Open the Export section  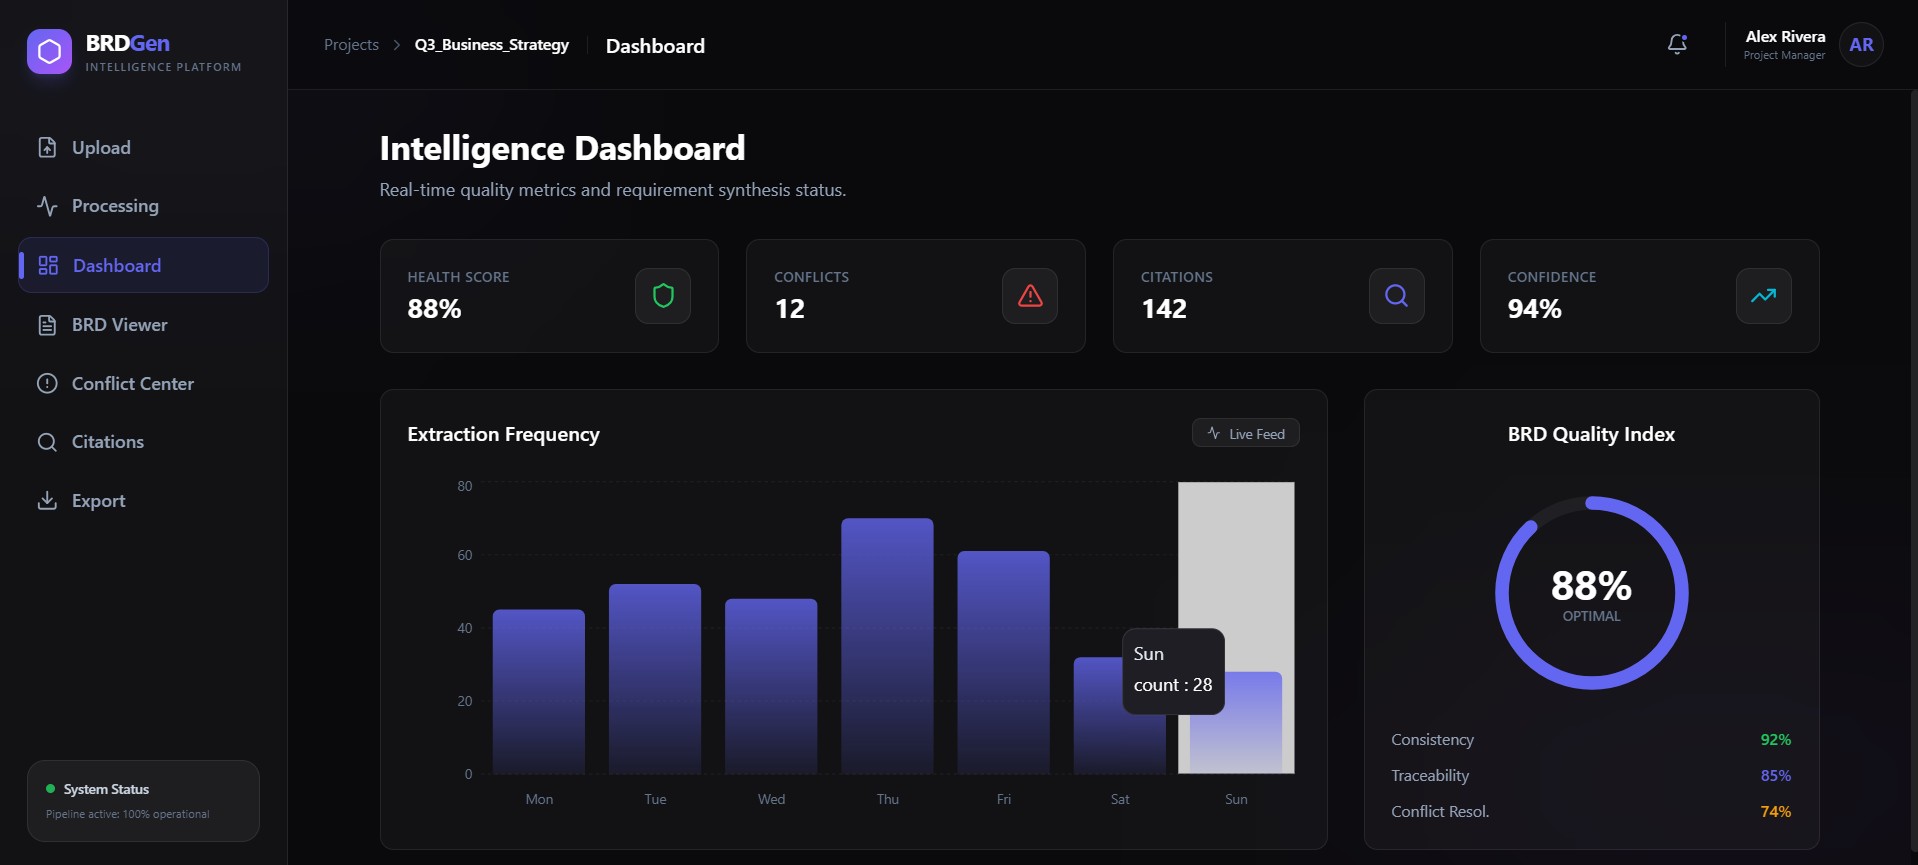point(98,501)
